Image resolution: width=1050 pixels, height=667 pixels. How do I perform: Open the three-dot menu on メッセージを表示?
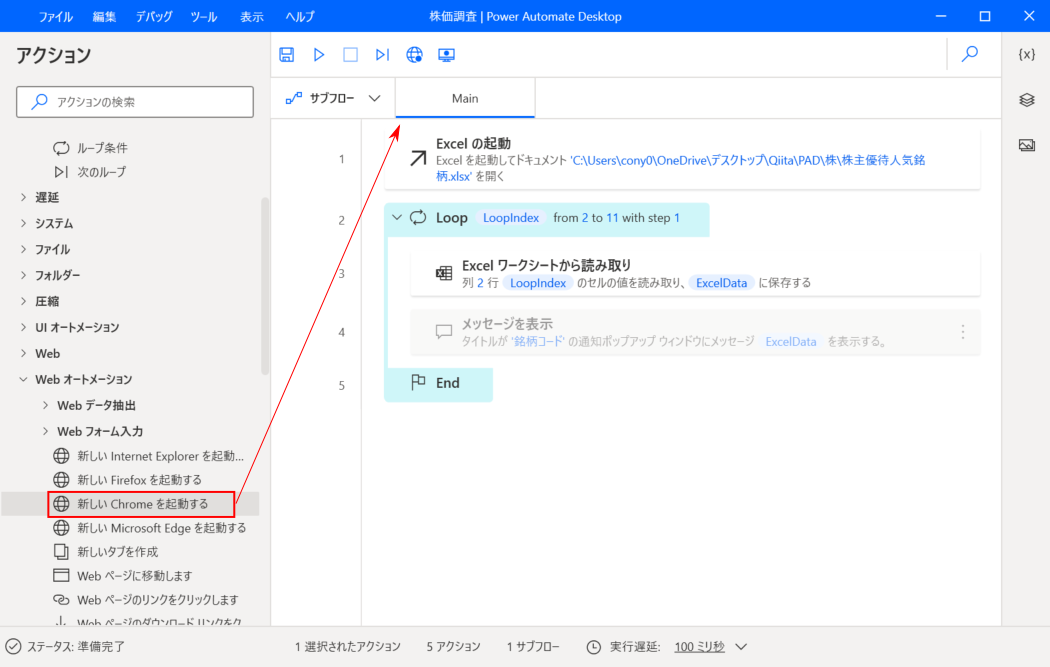pos(963,331)
